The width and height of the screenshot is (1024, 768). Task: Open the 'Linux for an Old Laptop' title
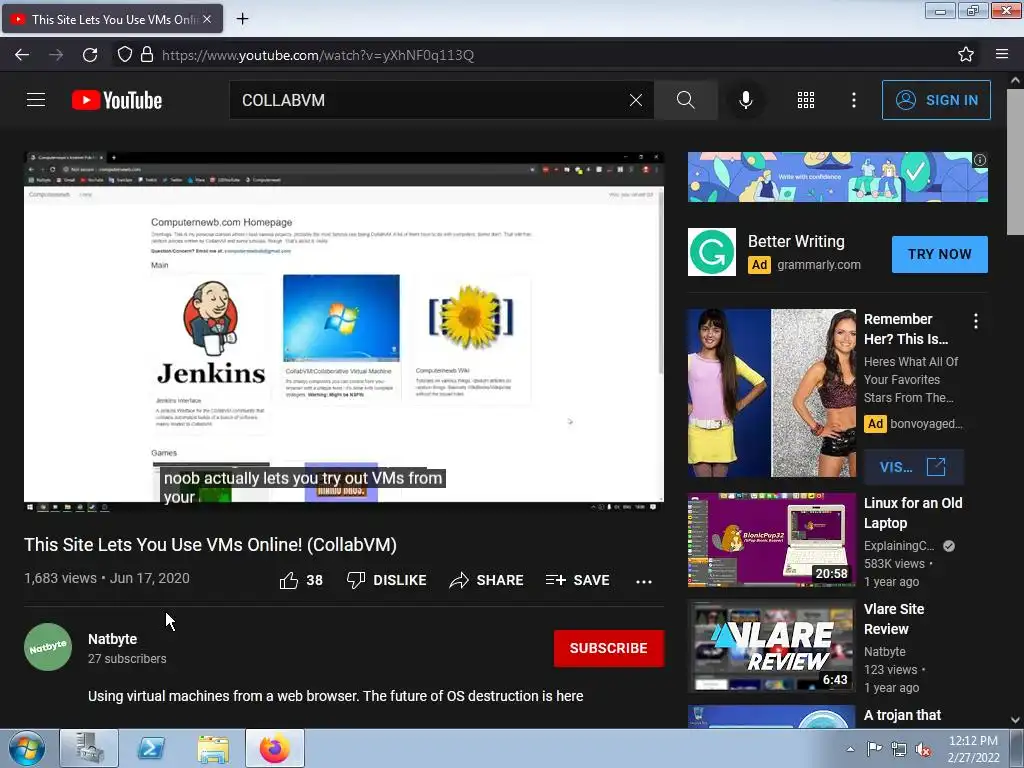tap(912, 513)
